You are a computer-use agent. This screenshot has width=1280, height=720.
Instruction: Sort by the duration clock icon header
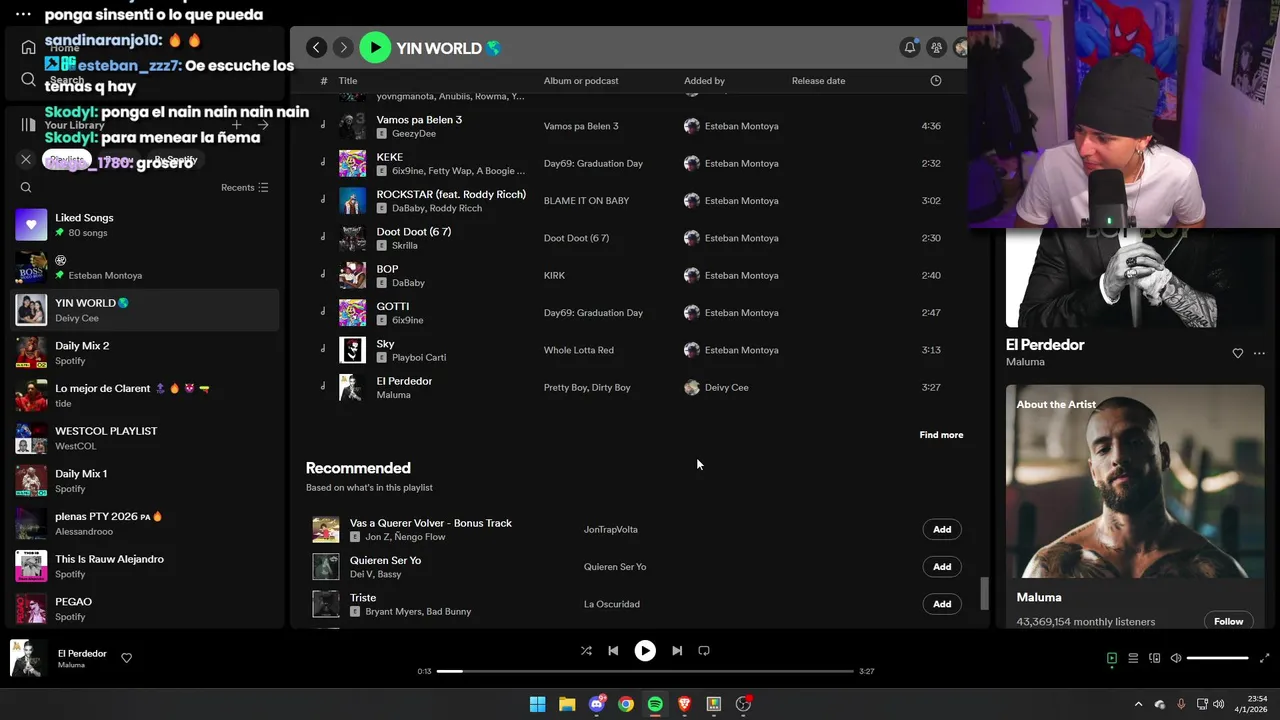[936, 81]
